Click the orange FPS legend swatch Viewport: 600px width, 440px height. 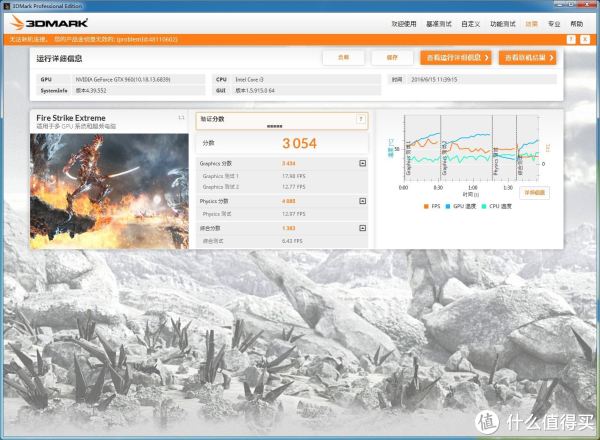click(x=426, y=206)
